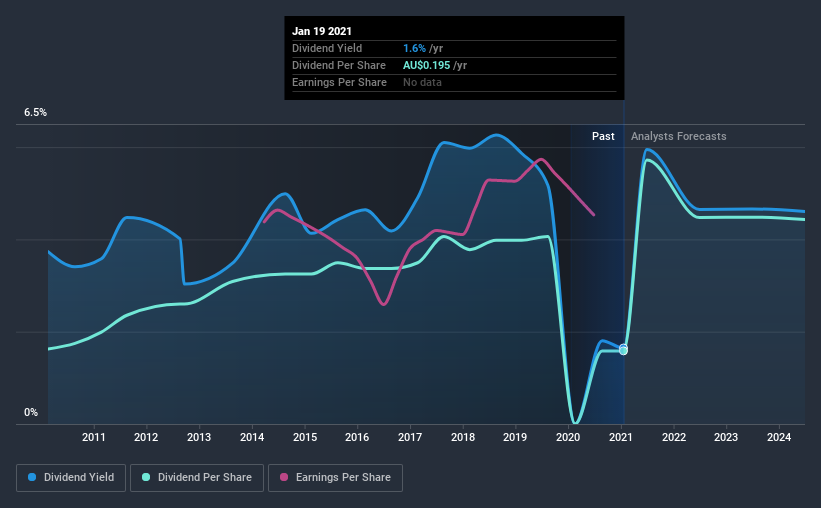
Task: Click the Past region label
Action: click(603, 136)
